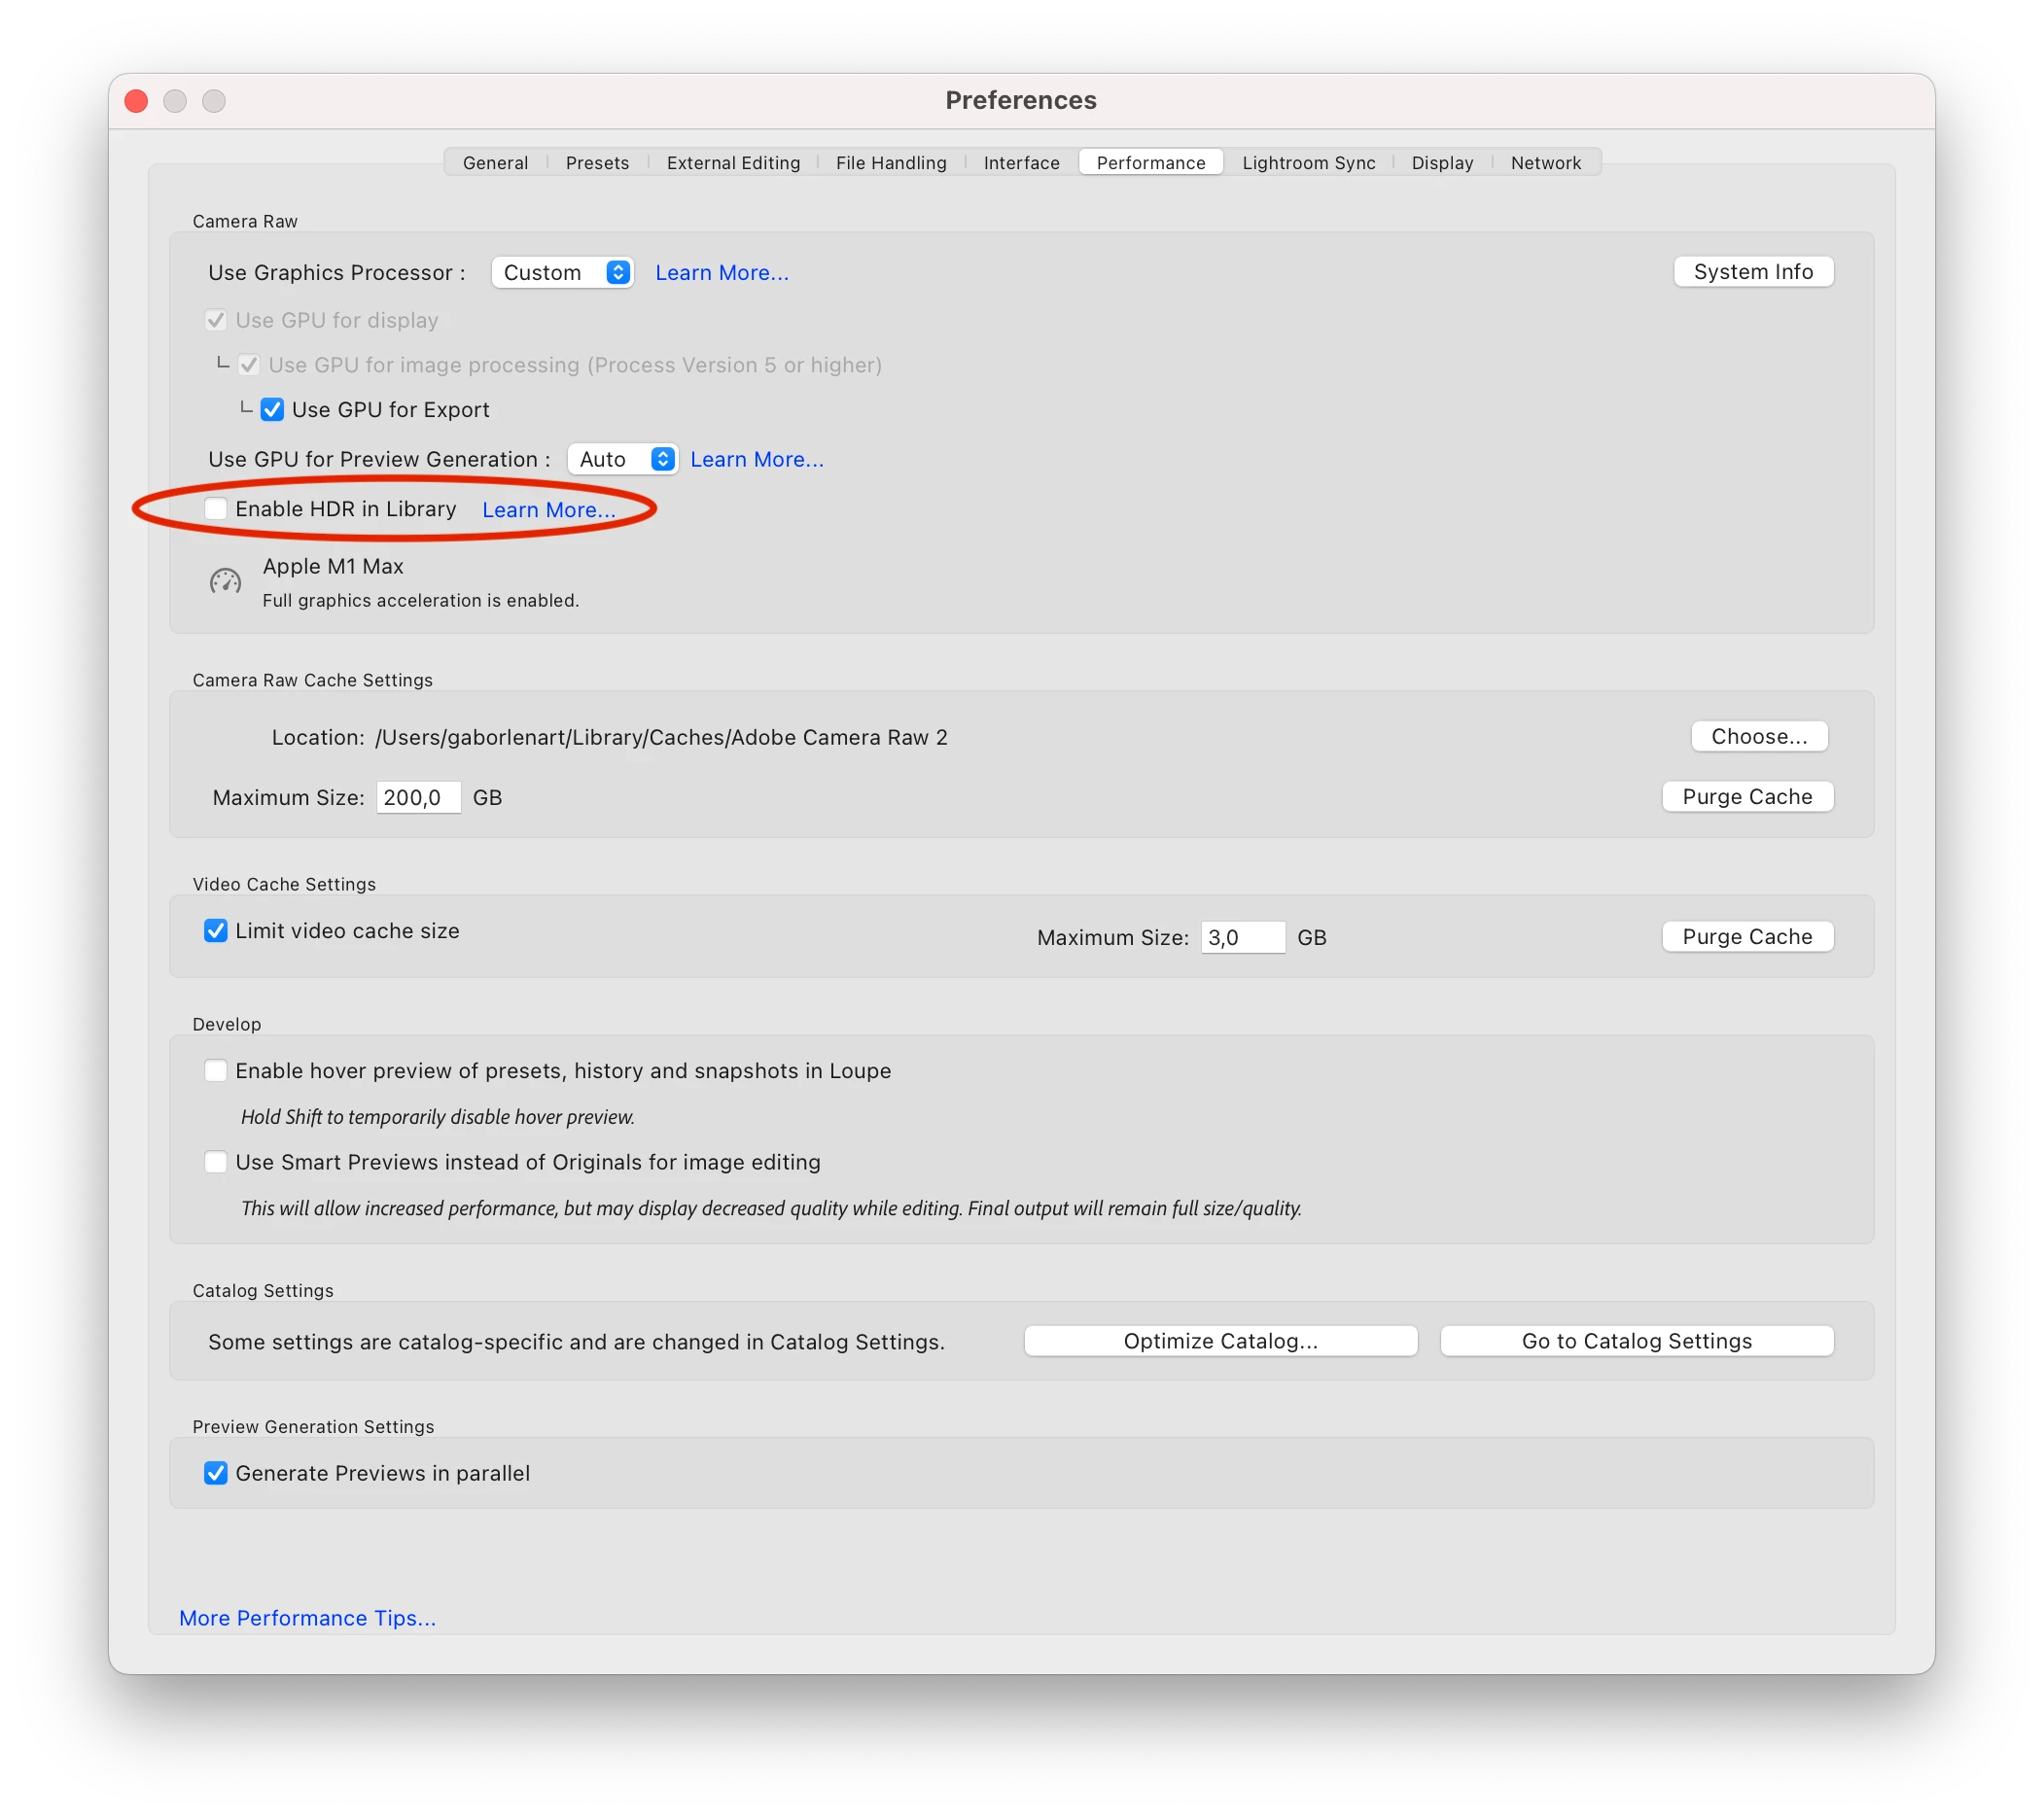Image resolution: width=2044 pixels, height=1818 pixels.
Task: Toggle Use Smart Previews for editing
Action: pos(215,1162)
